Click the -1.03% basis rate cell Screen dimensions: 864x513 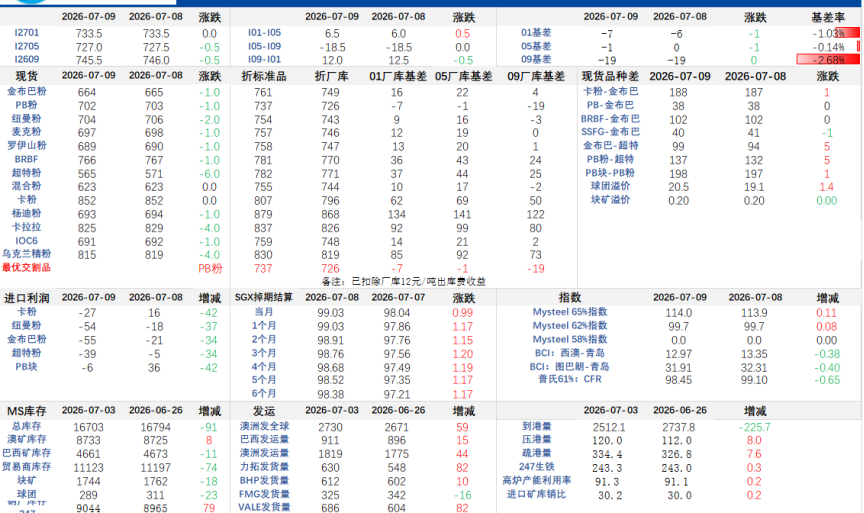(x=828, y=33)
